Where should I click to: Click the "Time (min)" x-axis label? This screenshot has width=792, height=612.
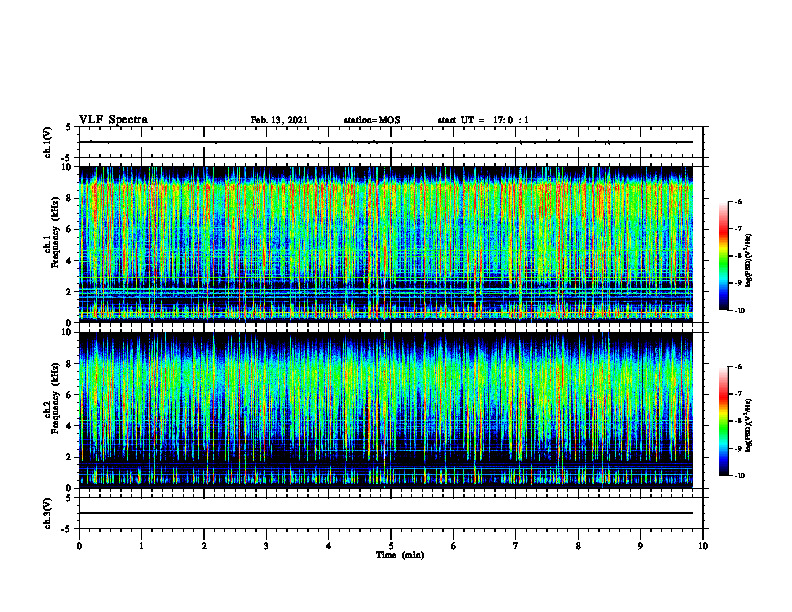click(x=400, y=555)
